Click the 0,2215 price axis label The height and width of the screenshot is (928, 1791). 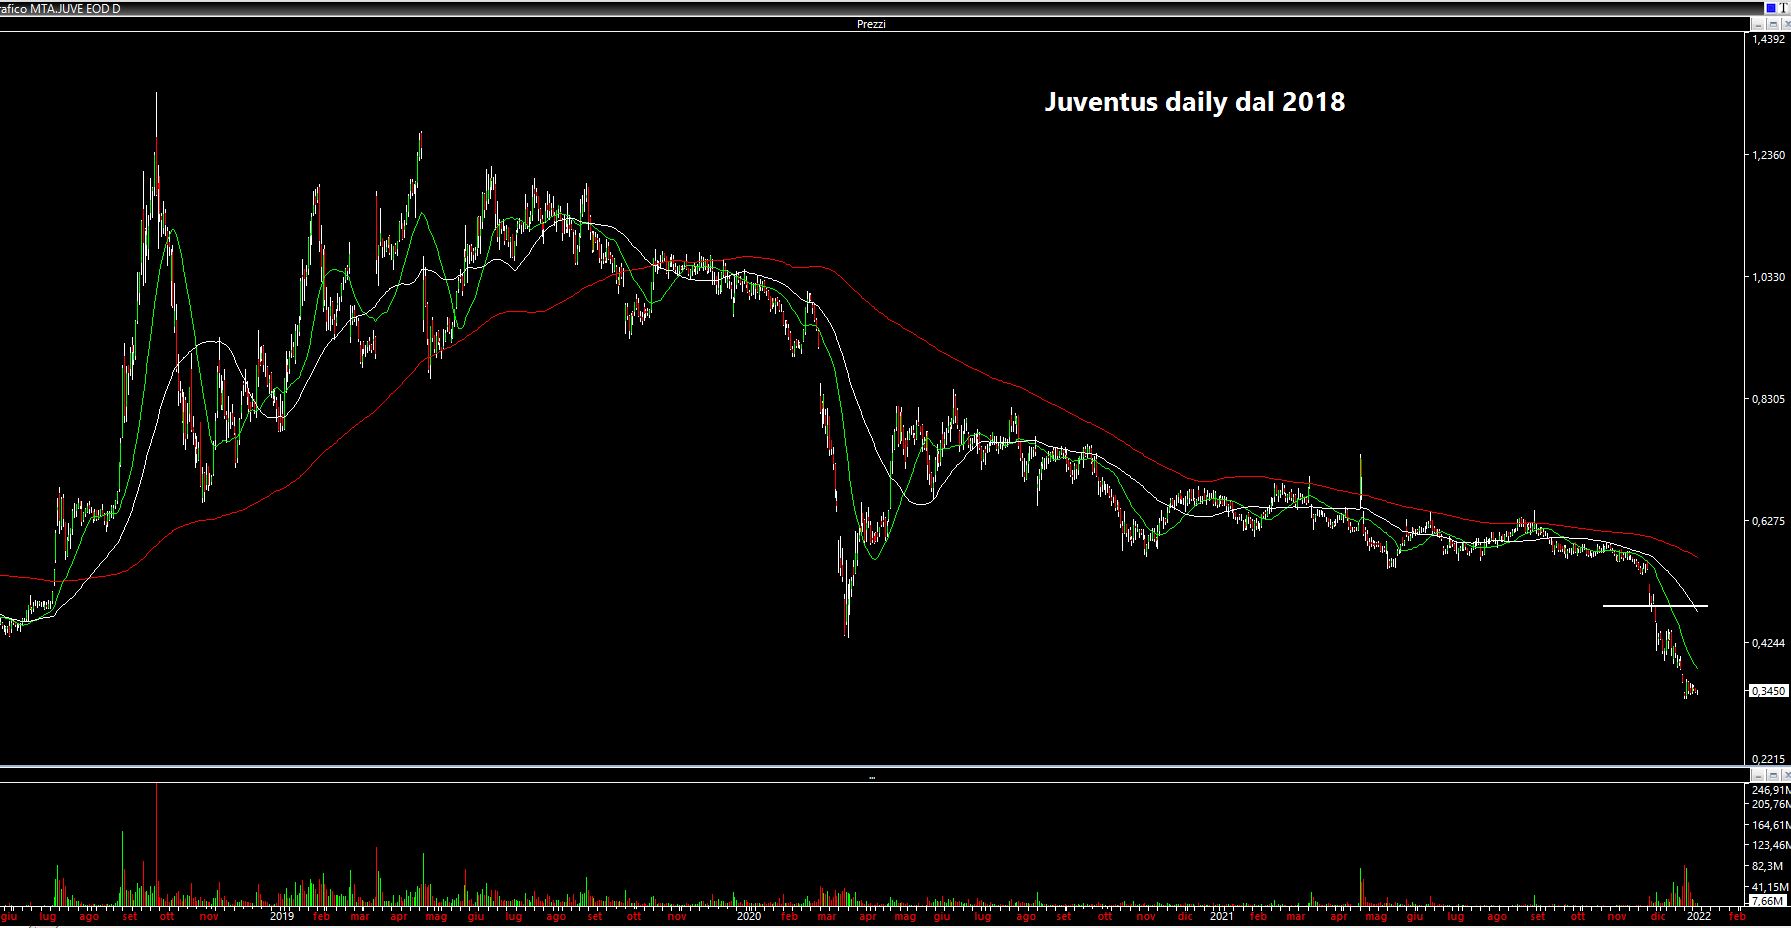click(1769, 759)
